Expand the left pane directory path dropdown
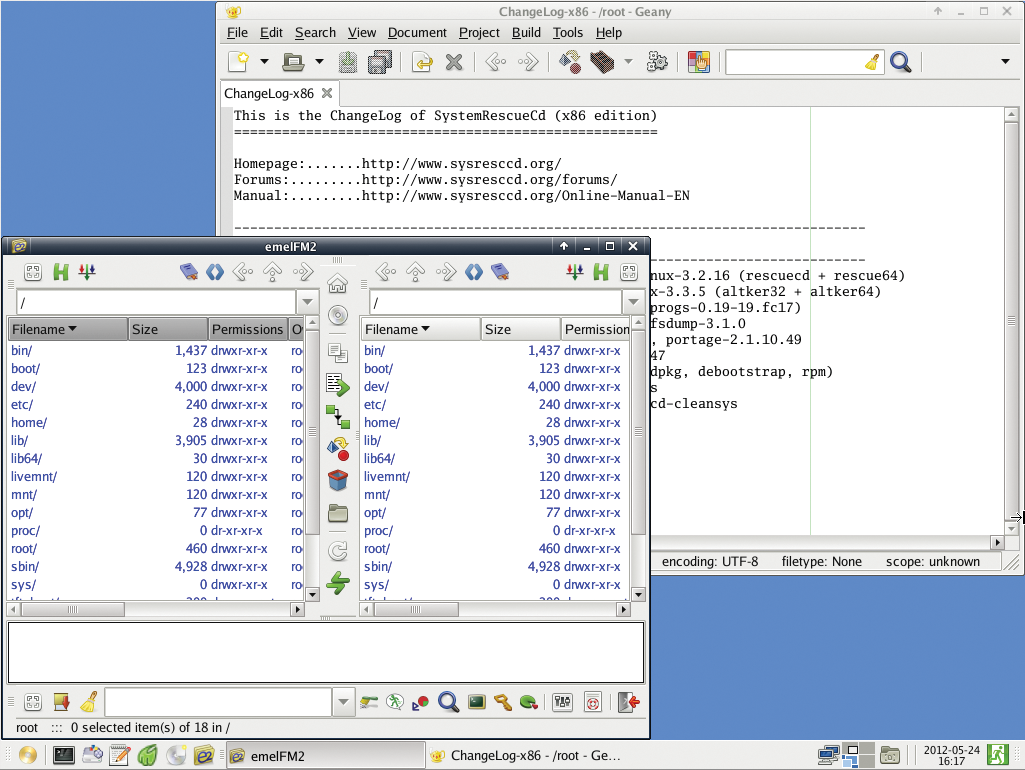The image size is (1025, 770). [x=307, y=302]
